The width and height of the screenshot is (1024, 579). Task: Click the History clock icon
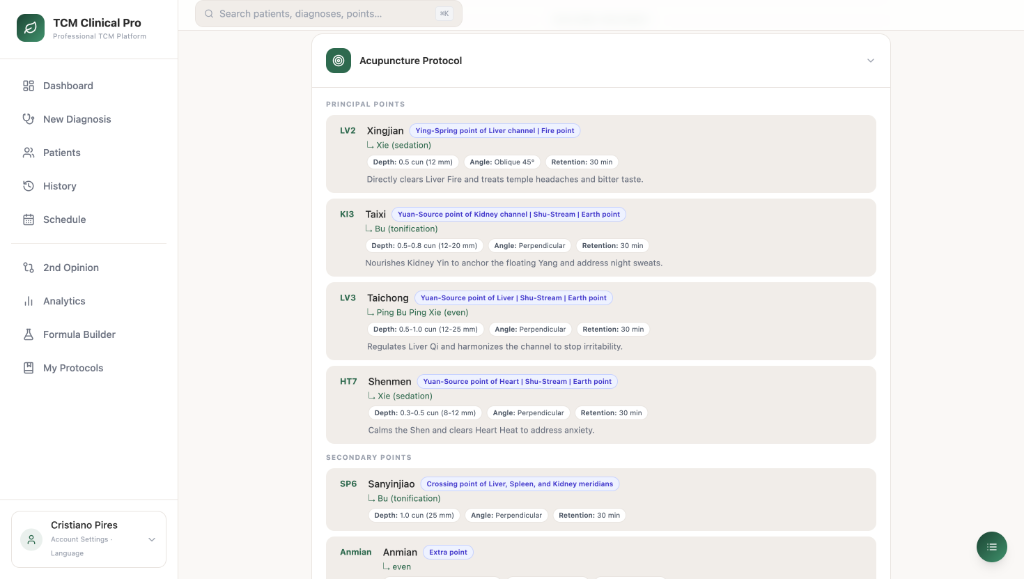[28, 186]
